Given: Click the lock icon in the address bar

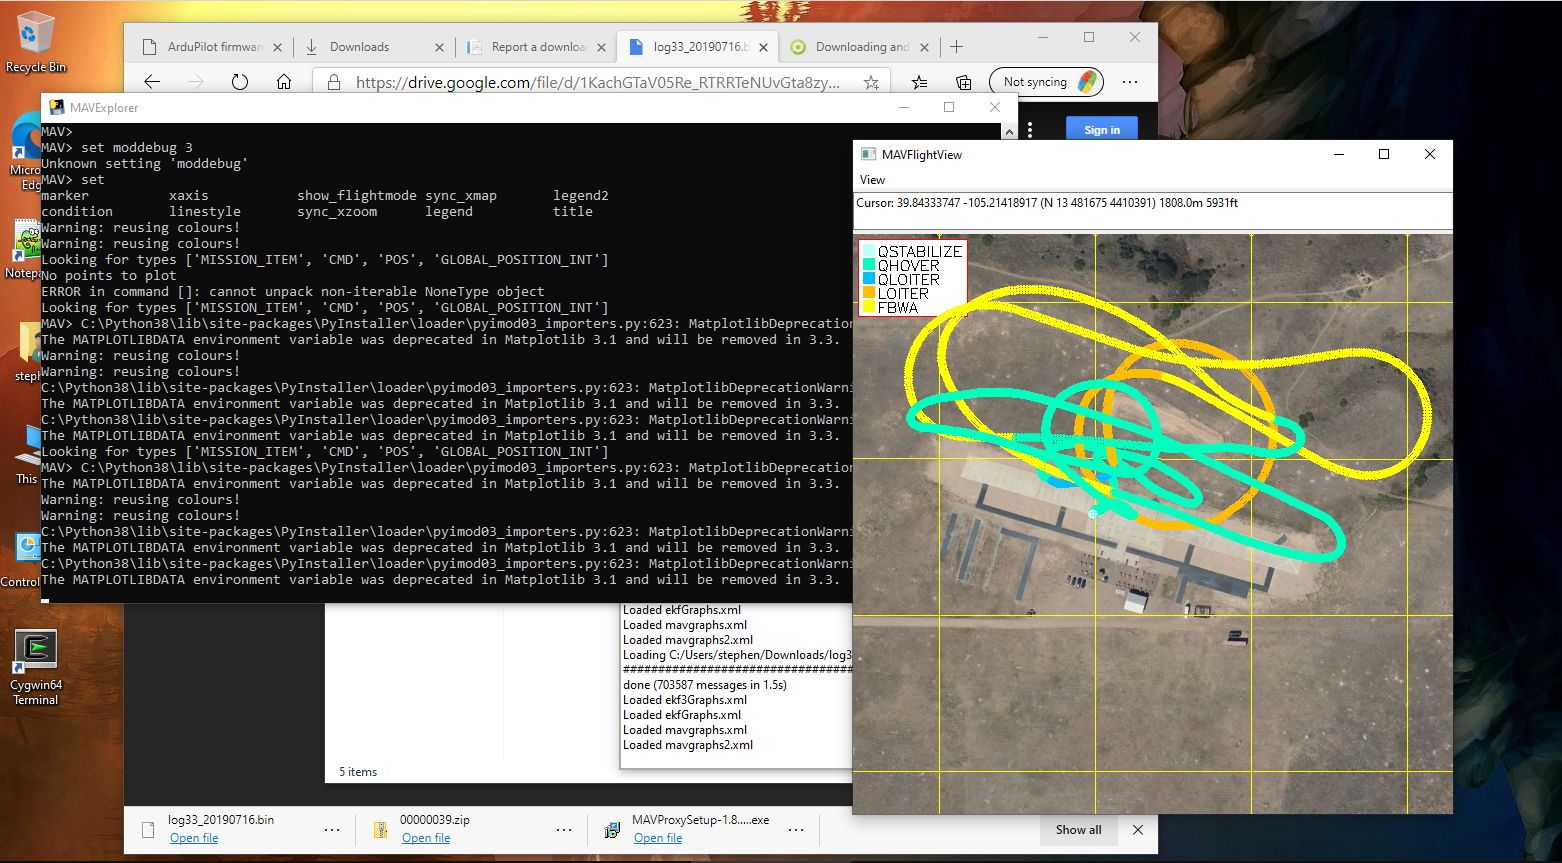Looking at the screenshot, I should pyautogui.click(x=333, y=82).
